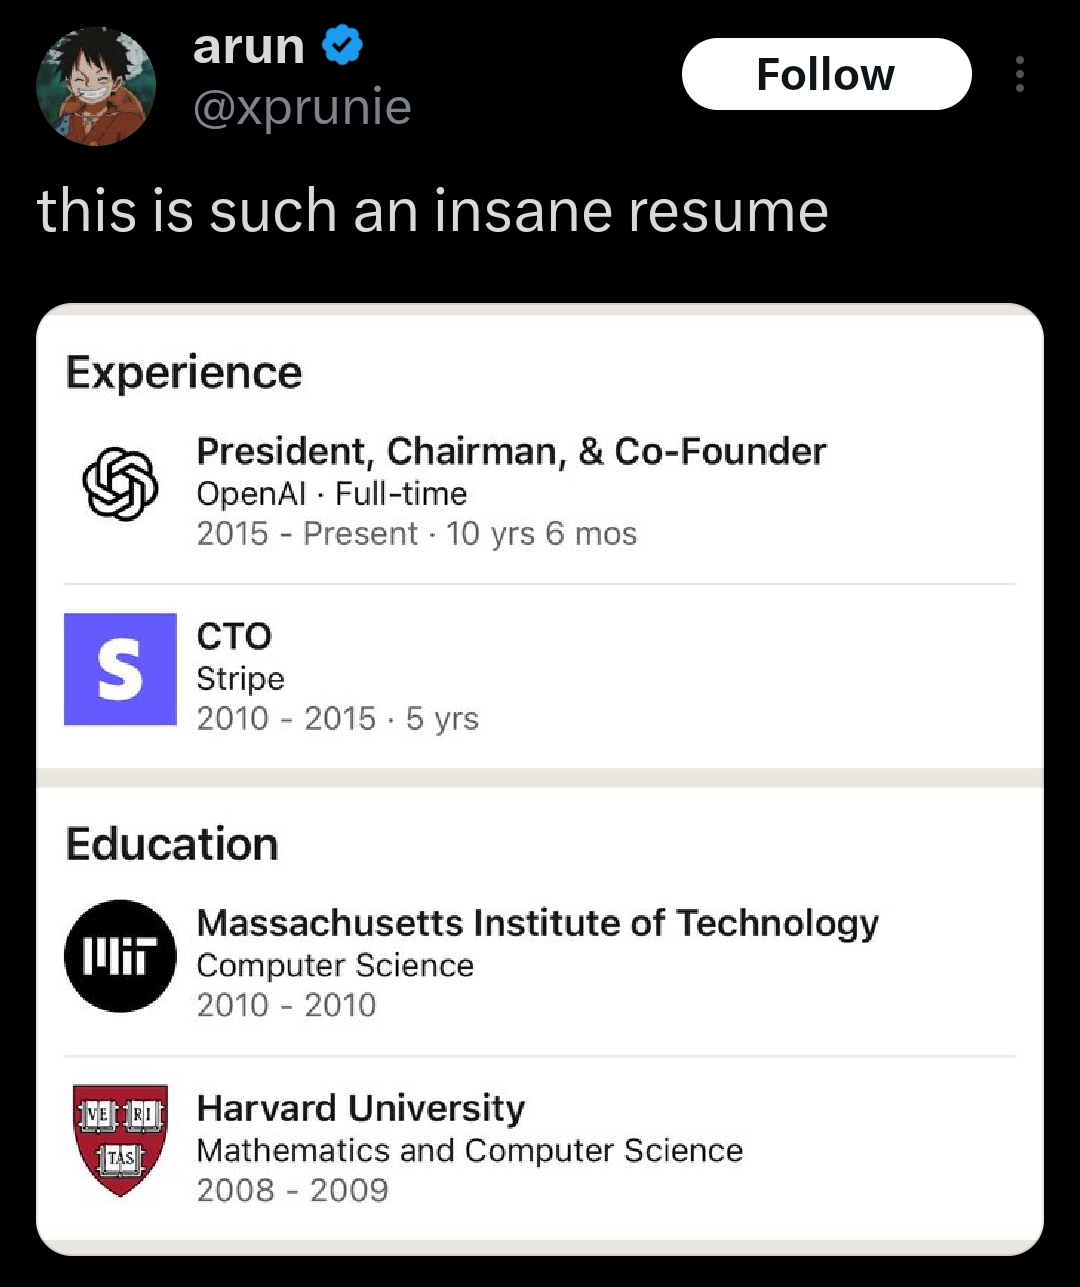
Task: Open the @xprunie handle link
Action: (x=301, y=107)
